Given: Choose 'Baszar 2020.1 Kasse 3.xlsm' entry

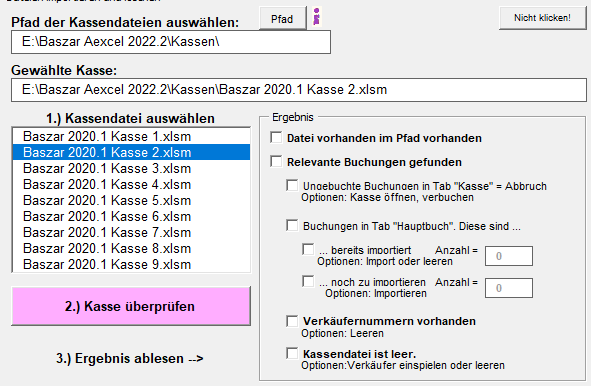Looking at the screenshot, I should coord(131,168).
